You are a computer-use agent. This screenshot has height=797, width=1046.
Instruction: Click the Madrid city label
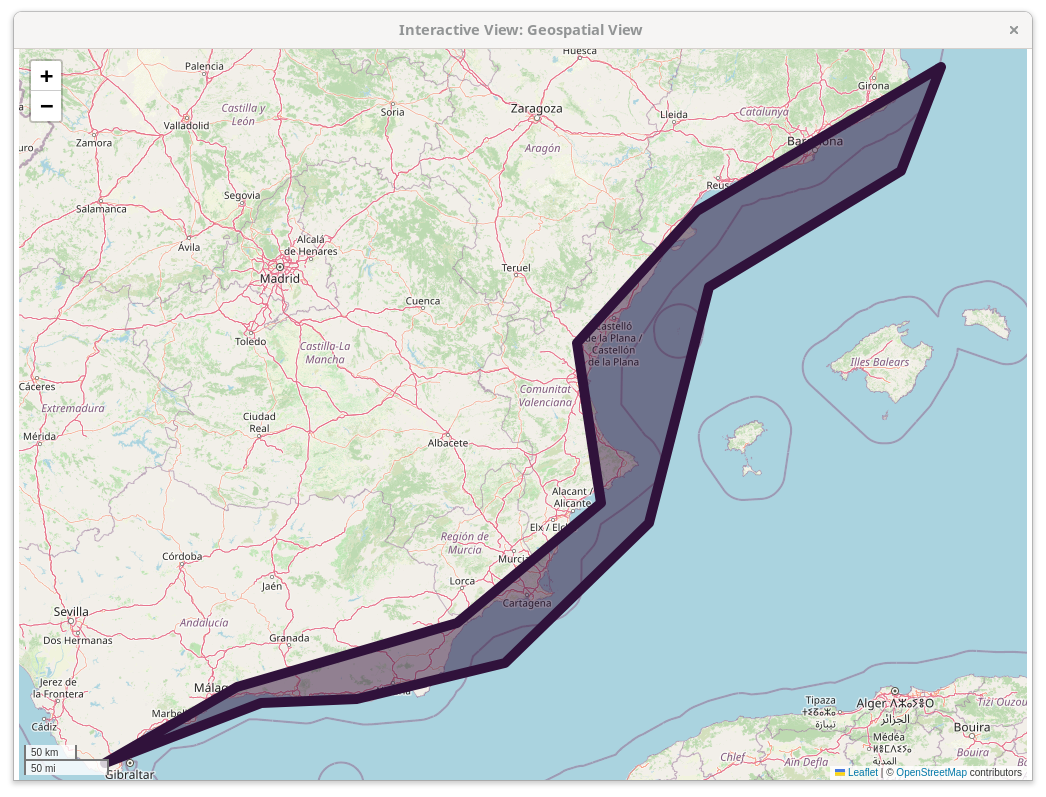click(280, 279)
